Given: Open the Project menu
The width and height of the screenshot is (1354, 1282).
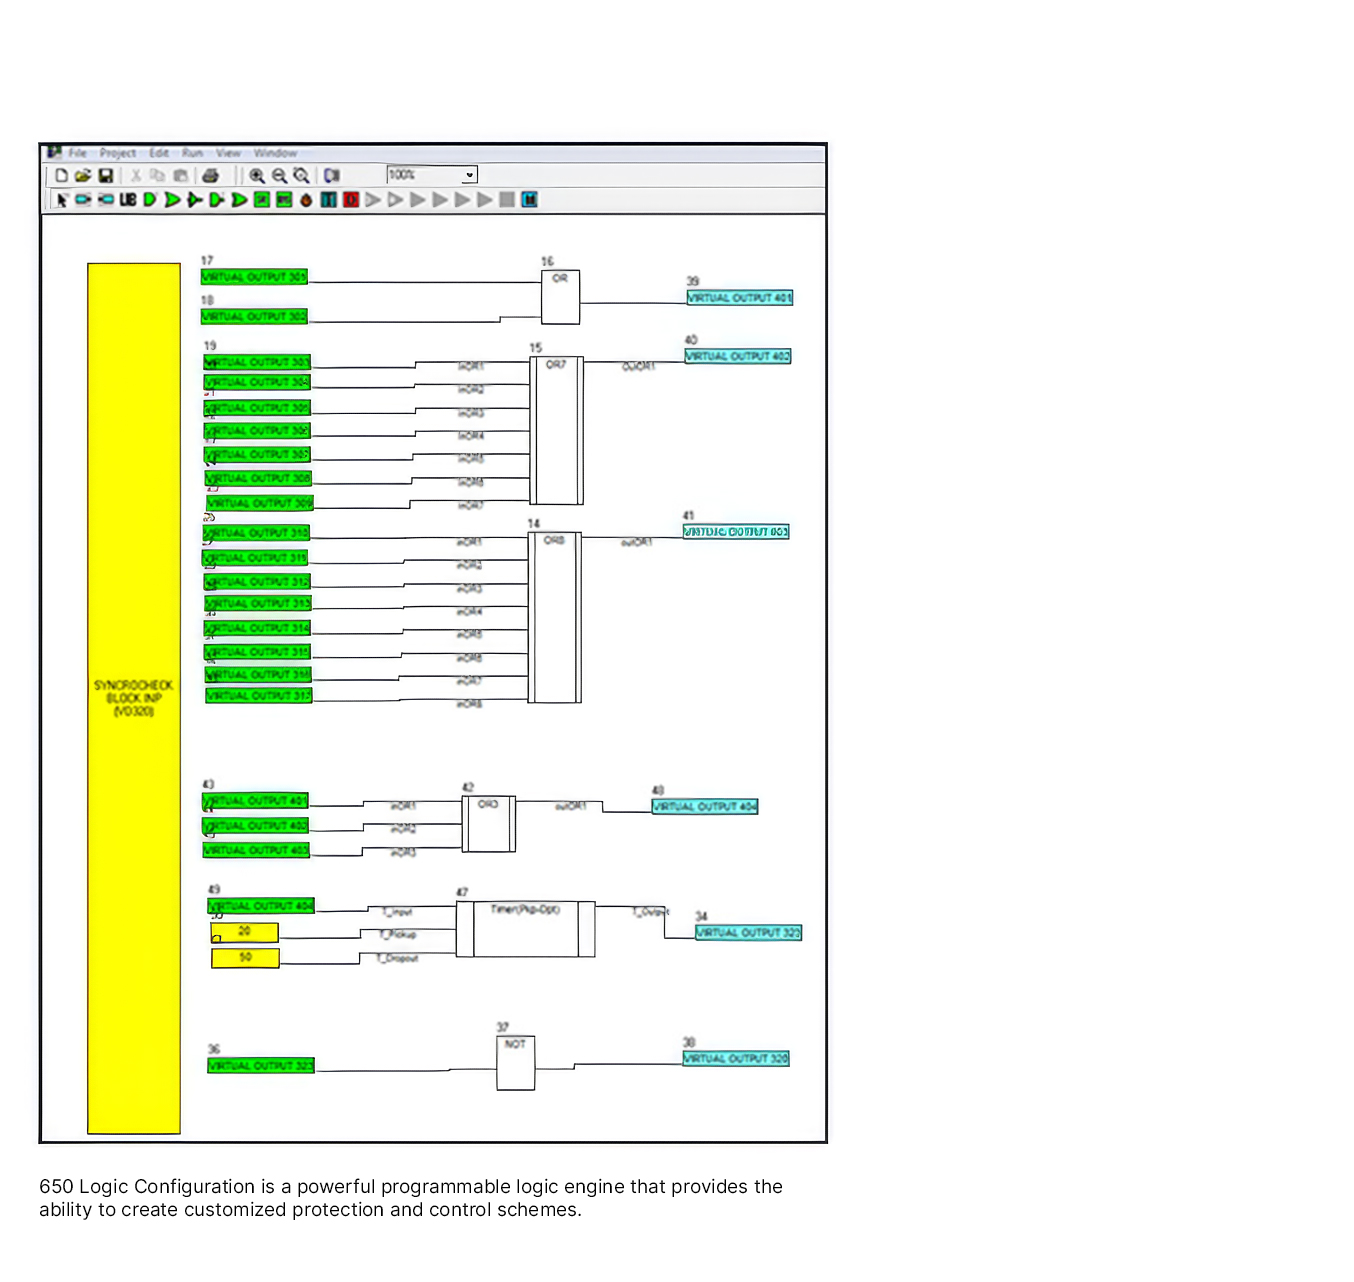Looking at the screenshot, I should 118,153.
